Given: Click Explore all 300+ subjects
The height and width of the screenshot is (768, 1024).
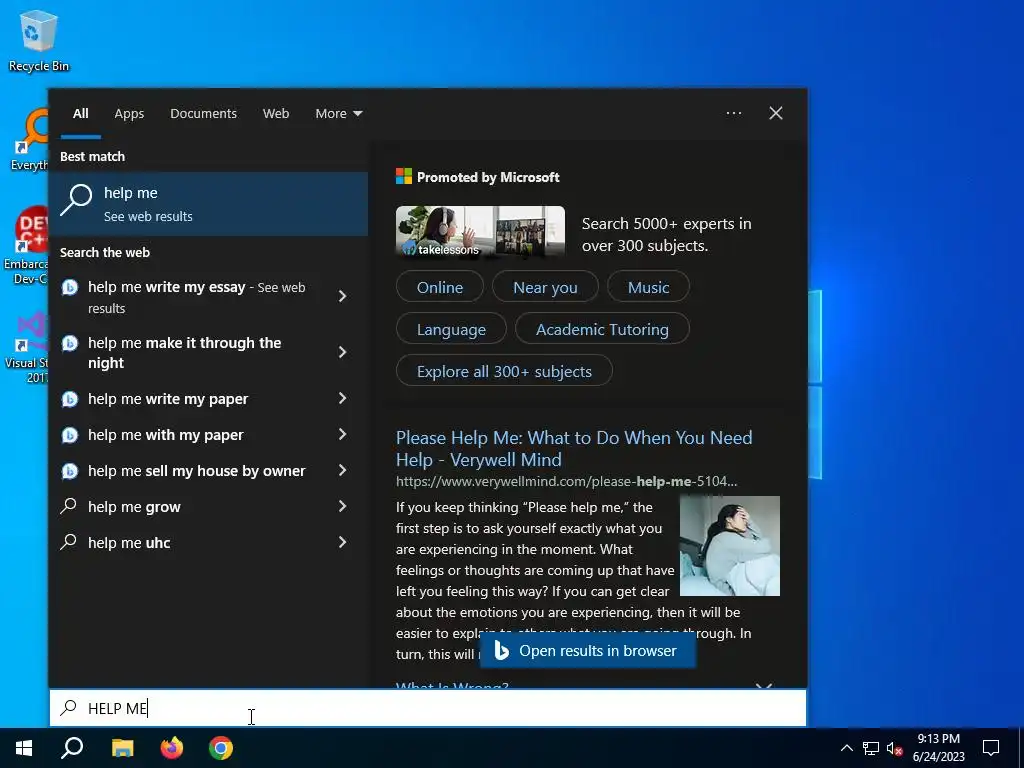Looking at the screenshot, I should click(x=504, y=371).
